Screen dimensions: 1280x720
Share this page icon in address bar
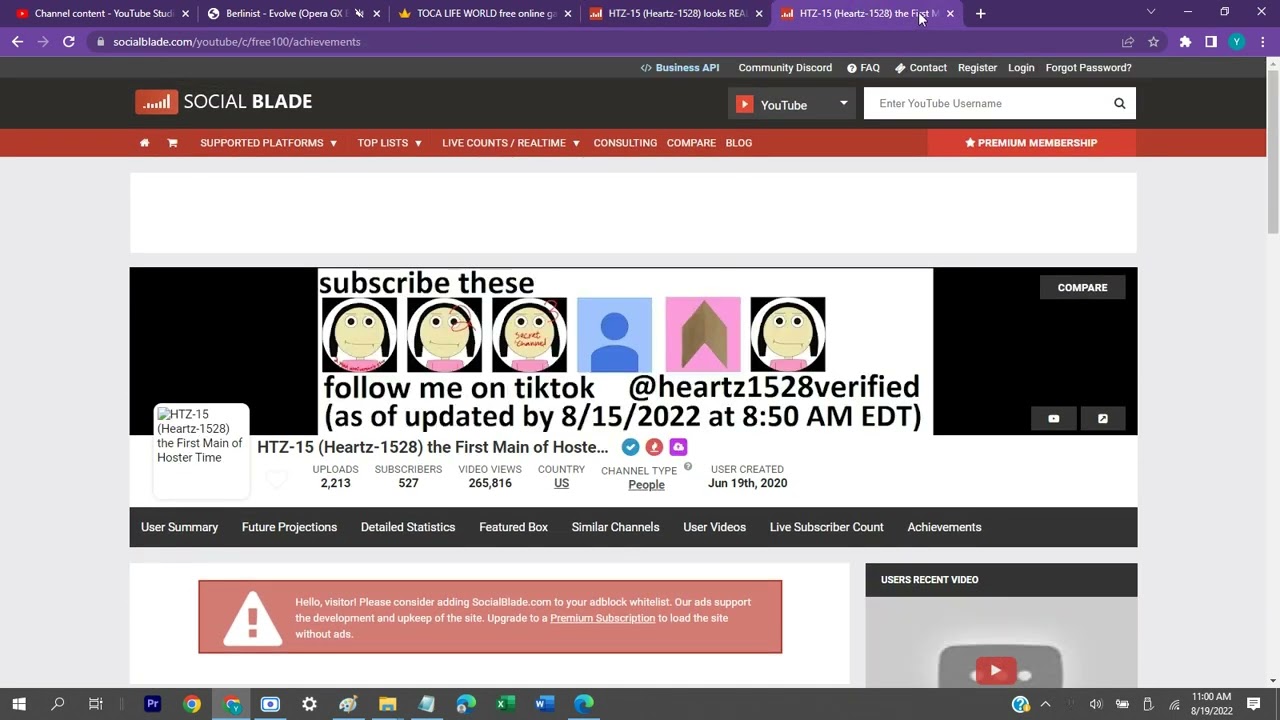click(1128, 42)
